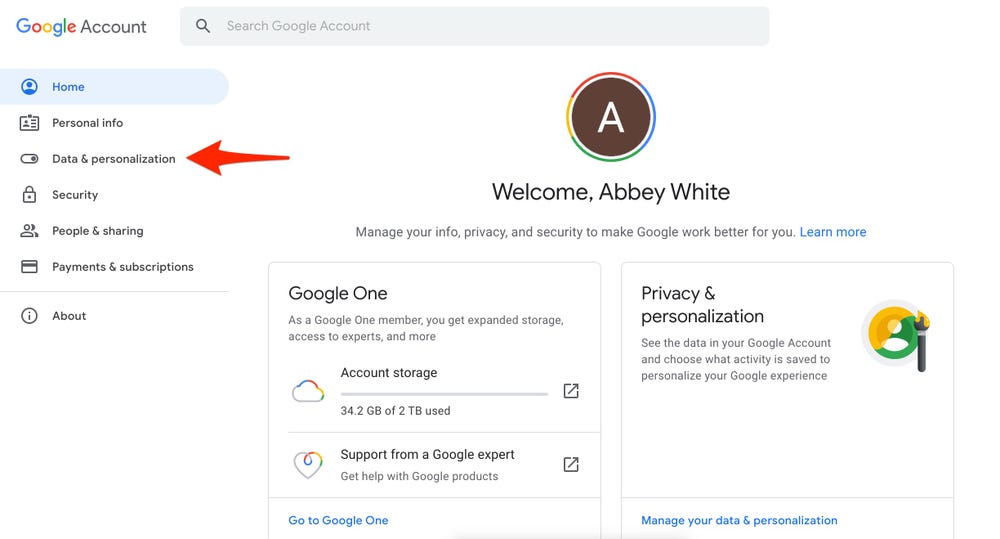This screenshot has width=1000, height=539.
Task: Click Manage your data & personalization link
Action: click(x=739, y=520)
